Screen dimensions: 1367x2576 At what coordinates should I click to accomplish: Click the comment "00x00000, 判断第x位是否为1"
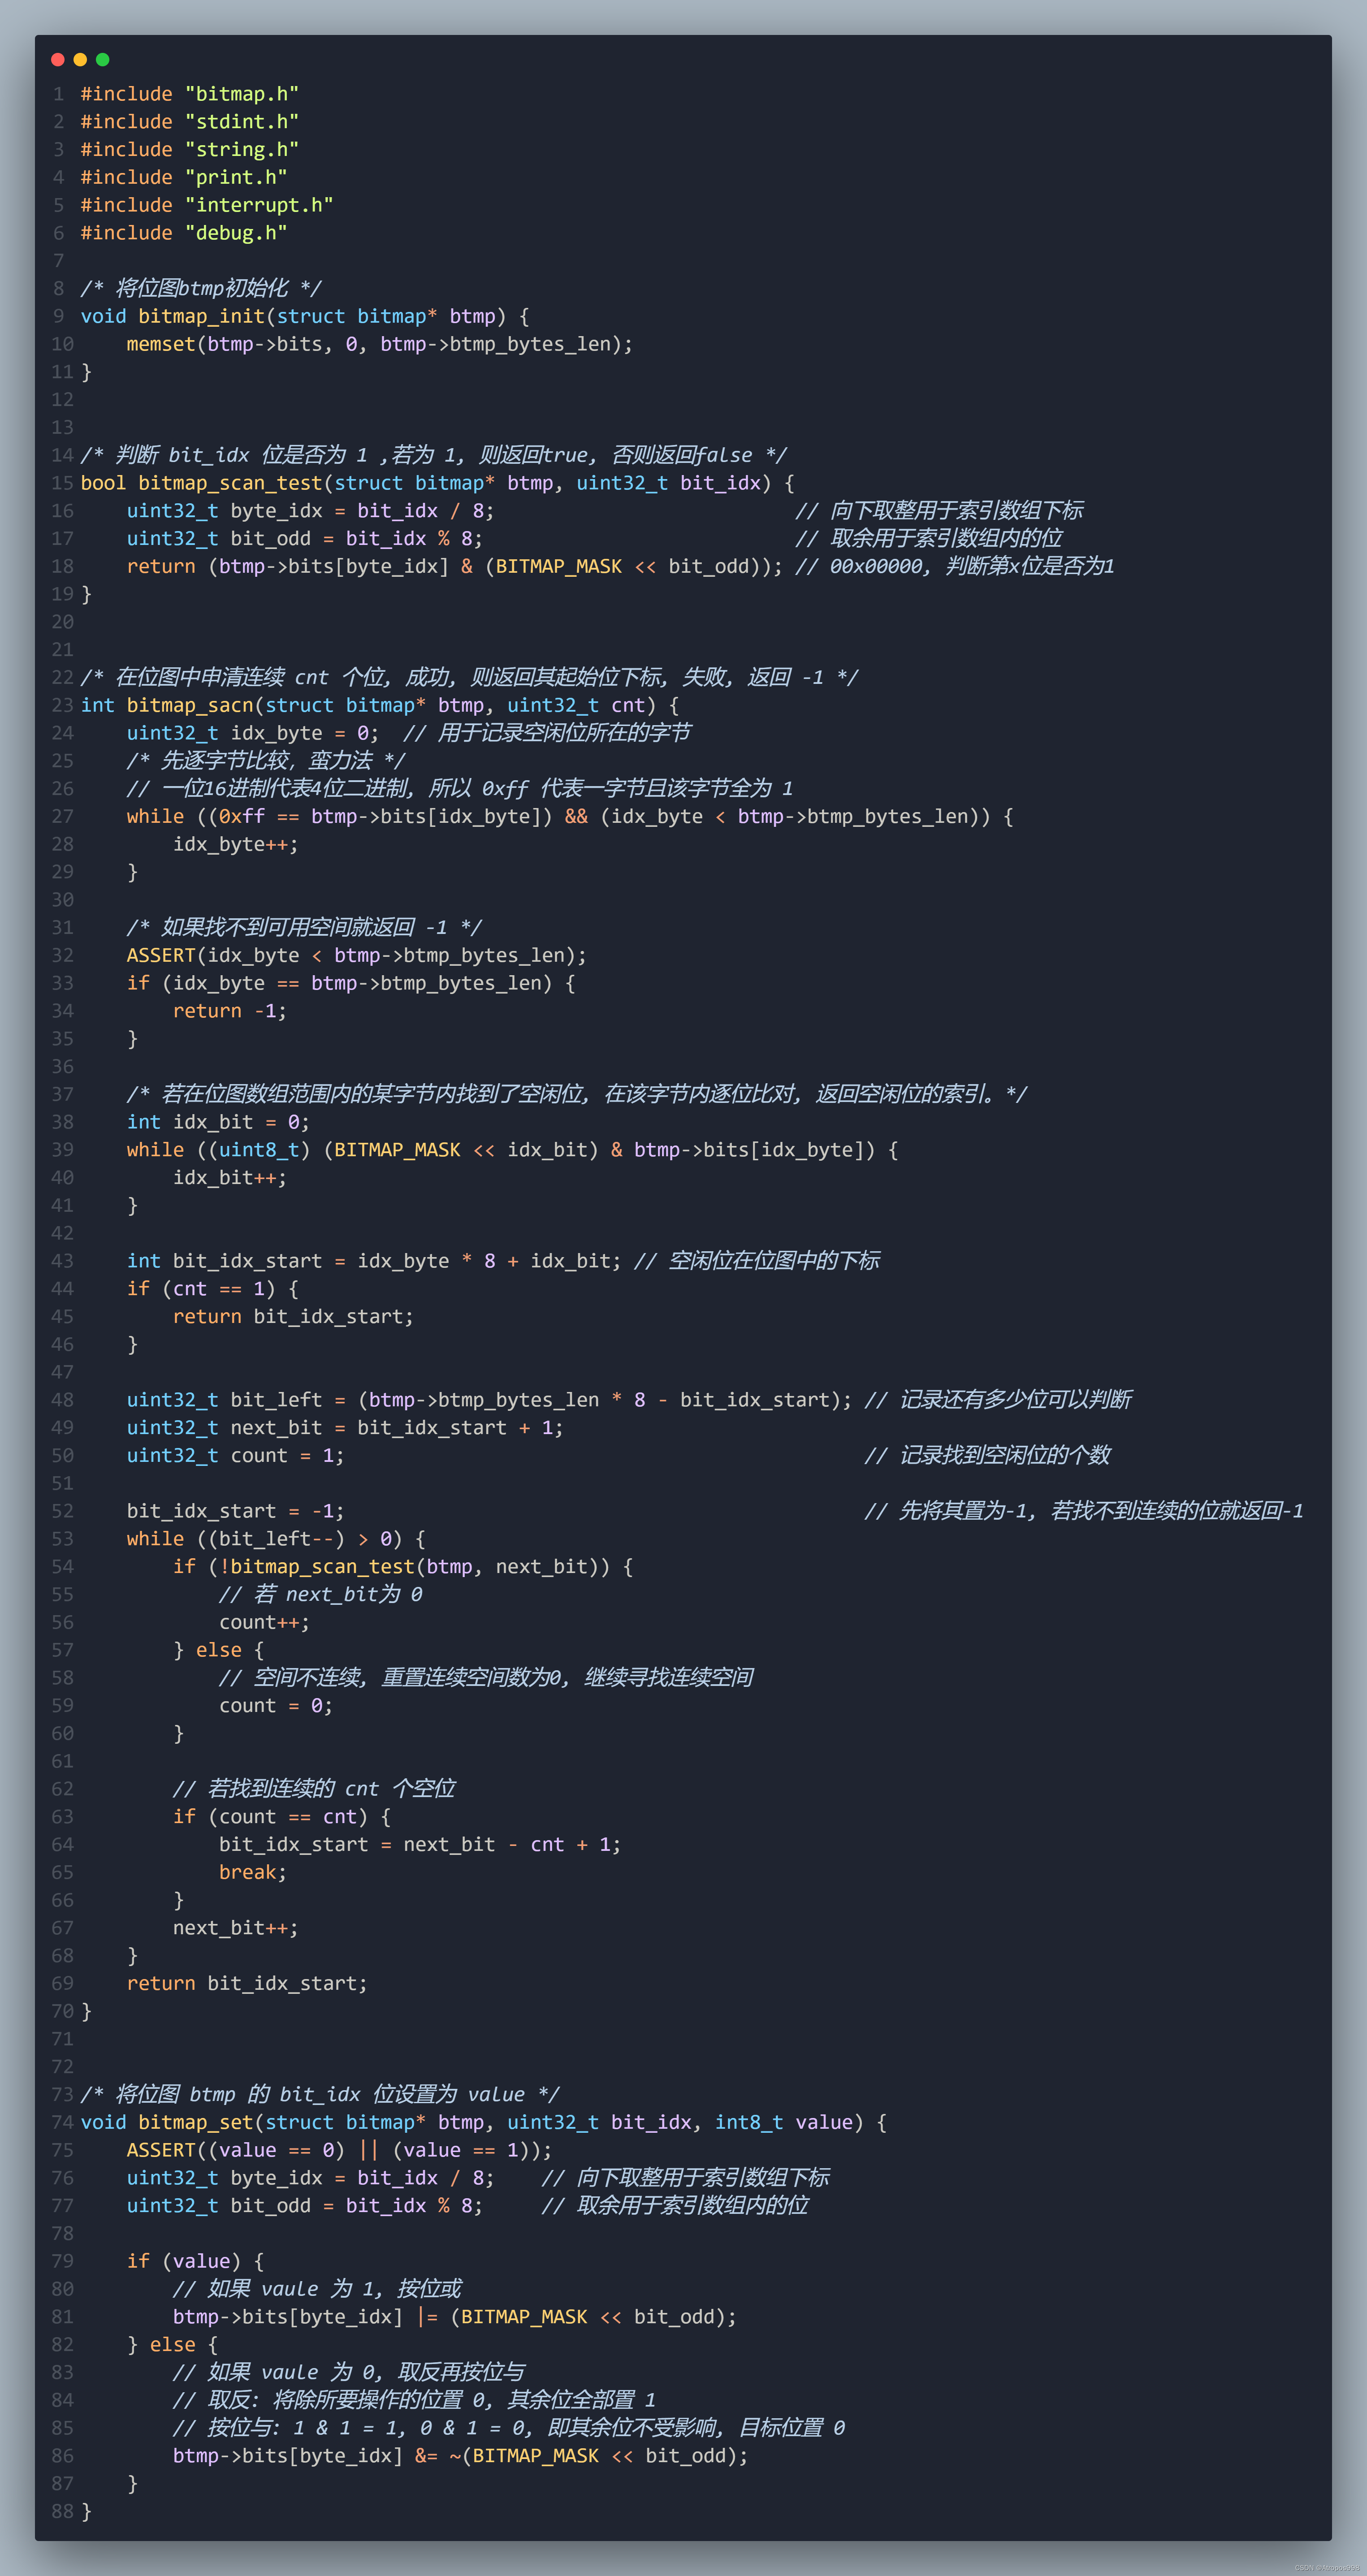tap(955, 566)
